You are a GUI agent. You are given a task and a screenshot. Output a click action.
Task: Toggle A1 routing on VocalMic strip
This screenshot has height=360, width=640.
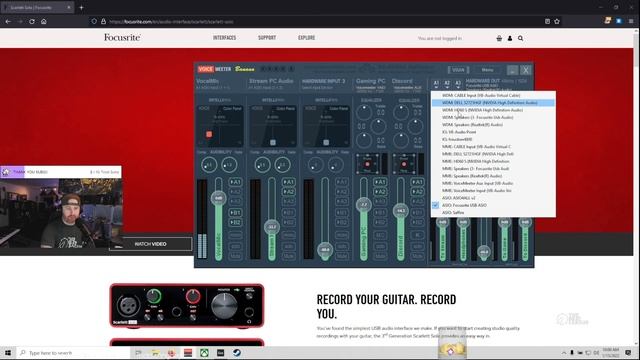point(235,182)
